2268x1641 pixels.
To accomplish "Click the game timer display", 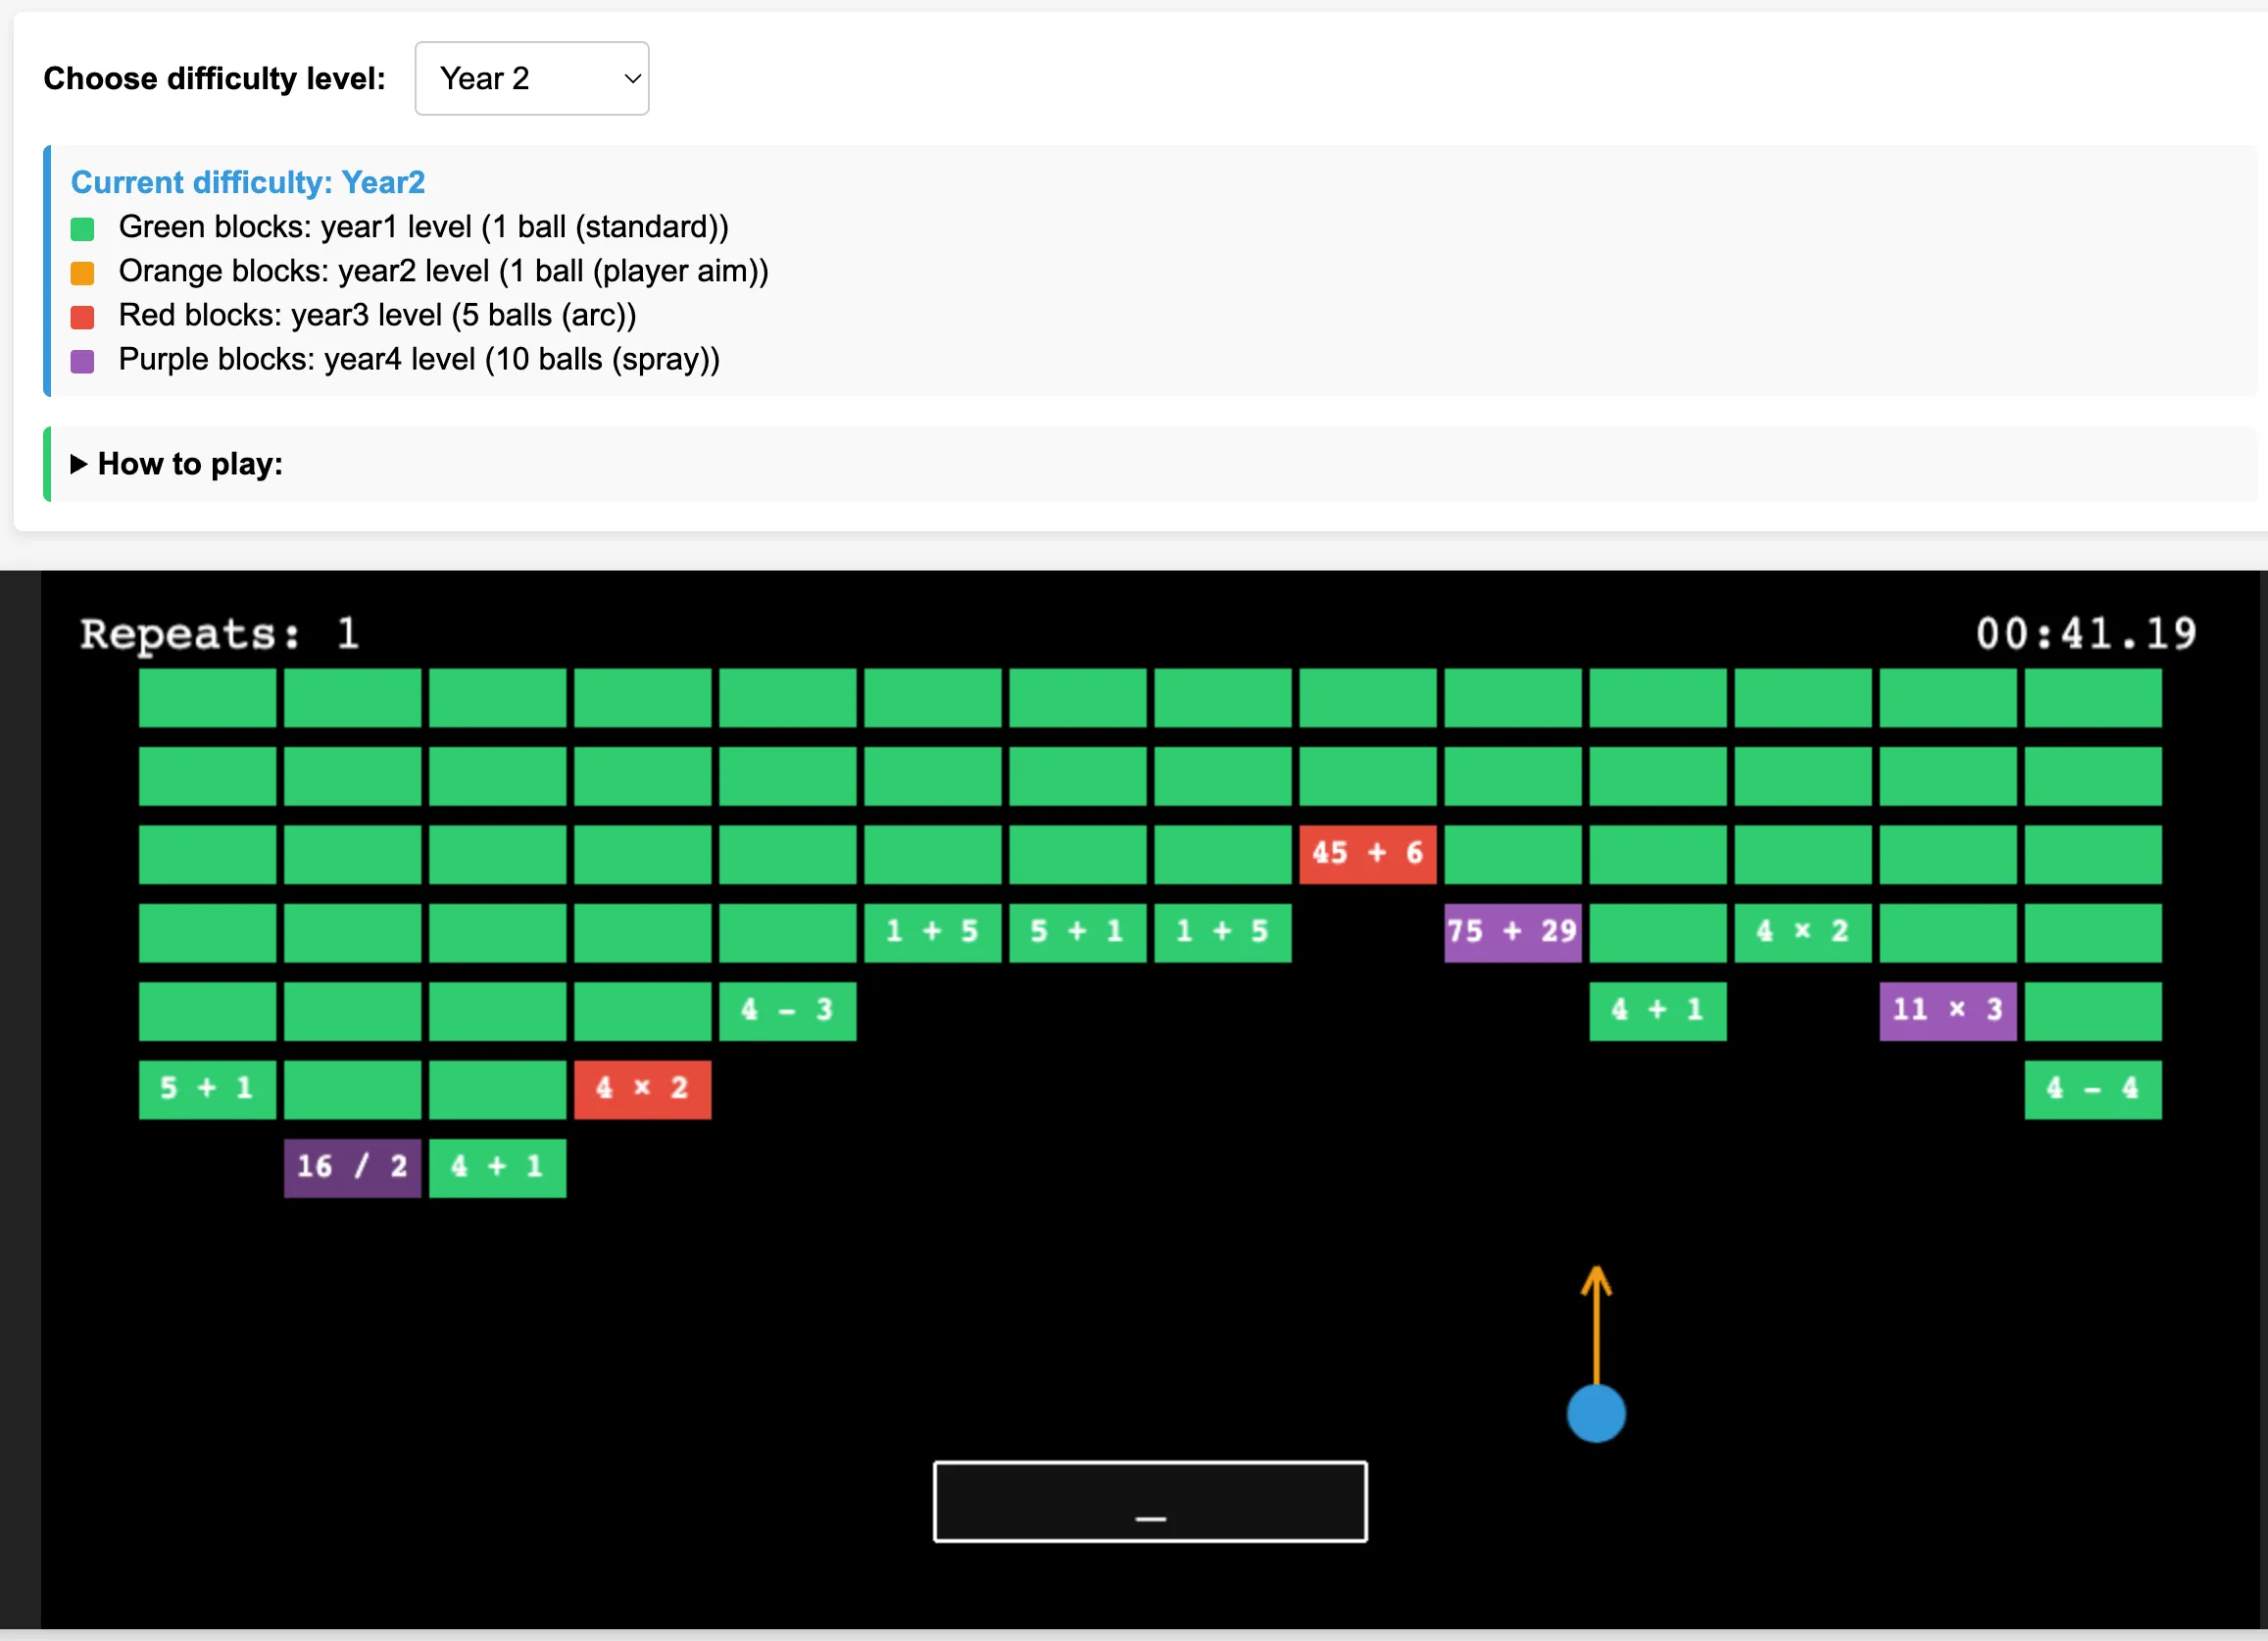I will coord(2085,634).
